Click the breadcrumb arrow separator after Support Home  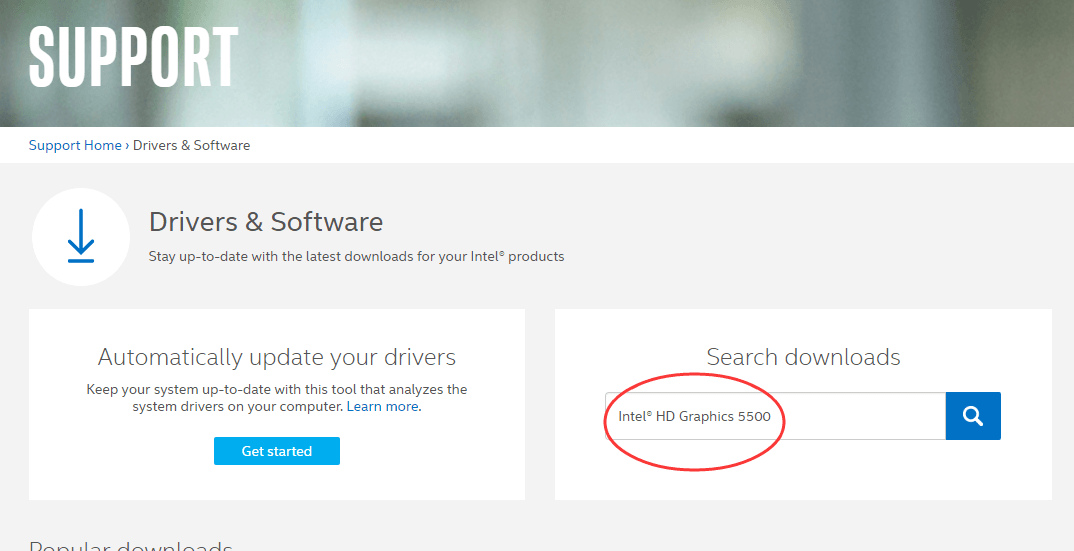(128, 145)
